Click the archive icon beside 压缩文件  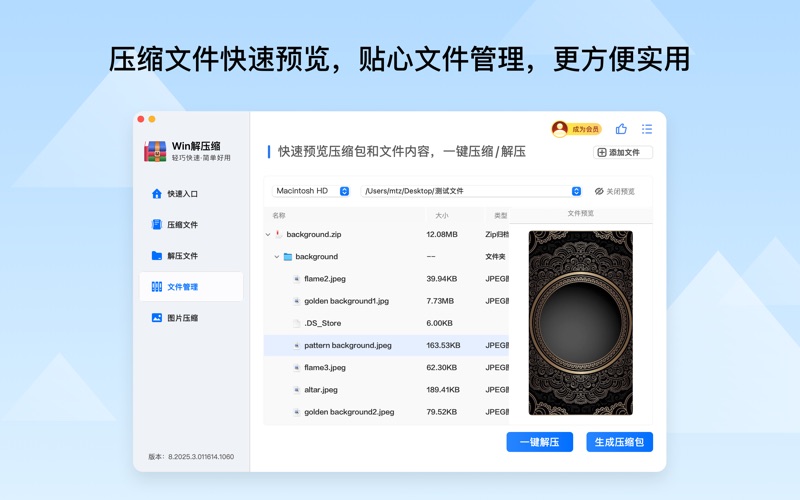point(157,224)
